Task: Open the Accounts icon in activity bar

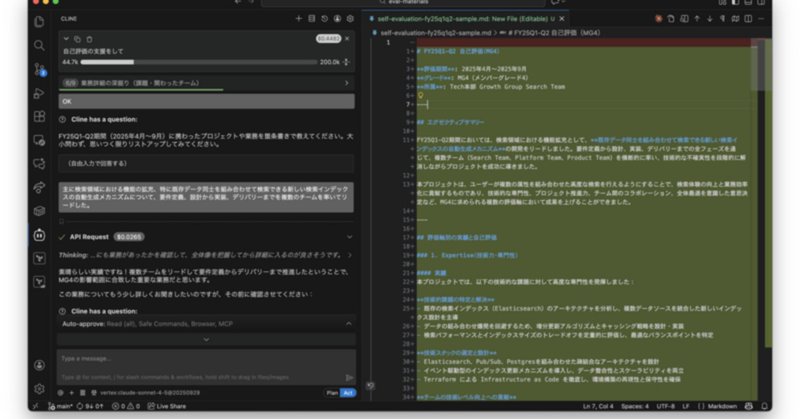Action: (x=39, y=365)
